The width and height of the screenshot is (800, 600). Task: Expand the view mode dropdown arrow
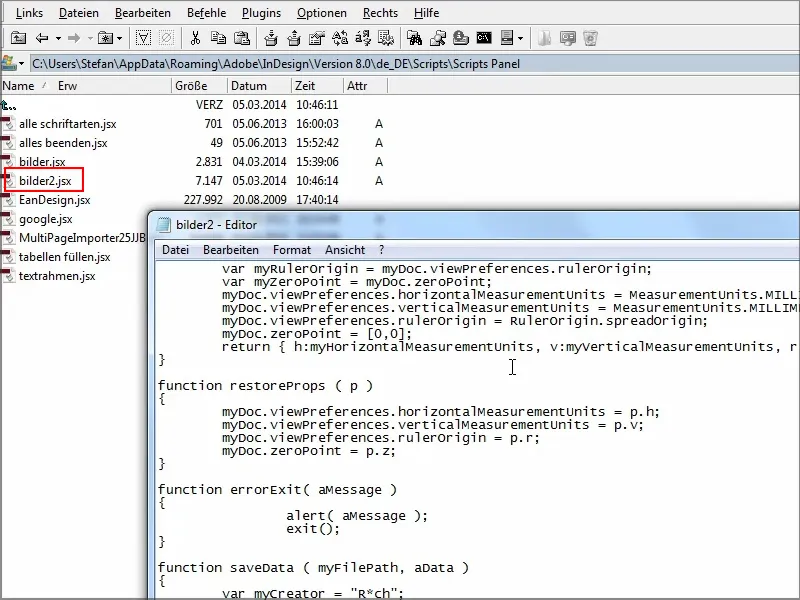point(520,38)
